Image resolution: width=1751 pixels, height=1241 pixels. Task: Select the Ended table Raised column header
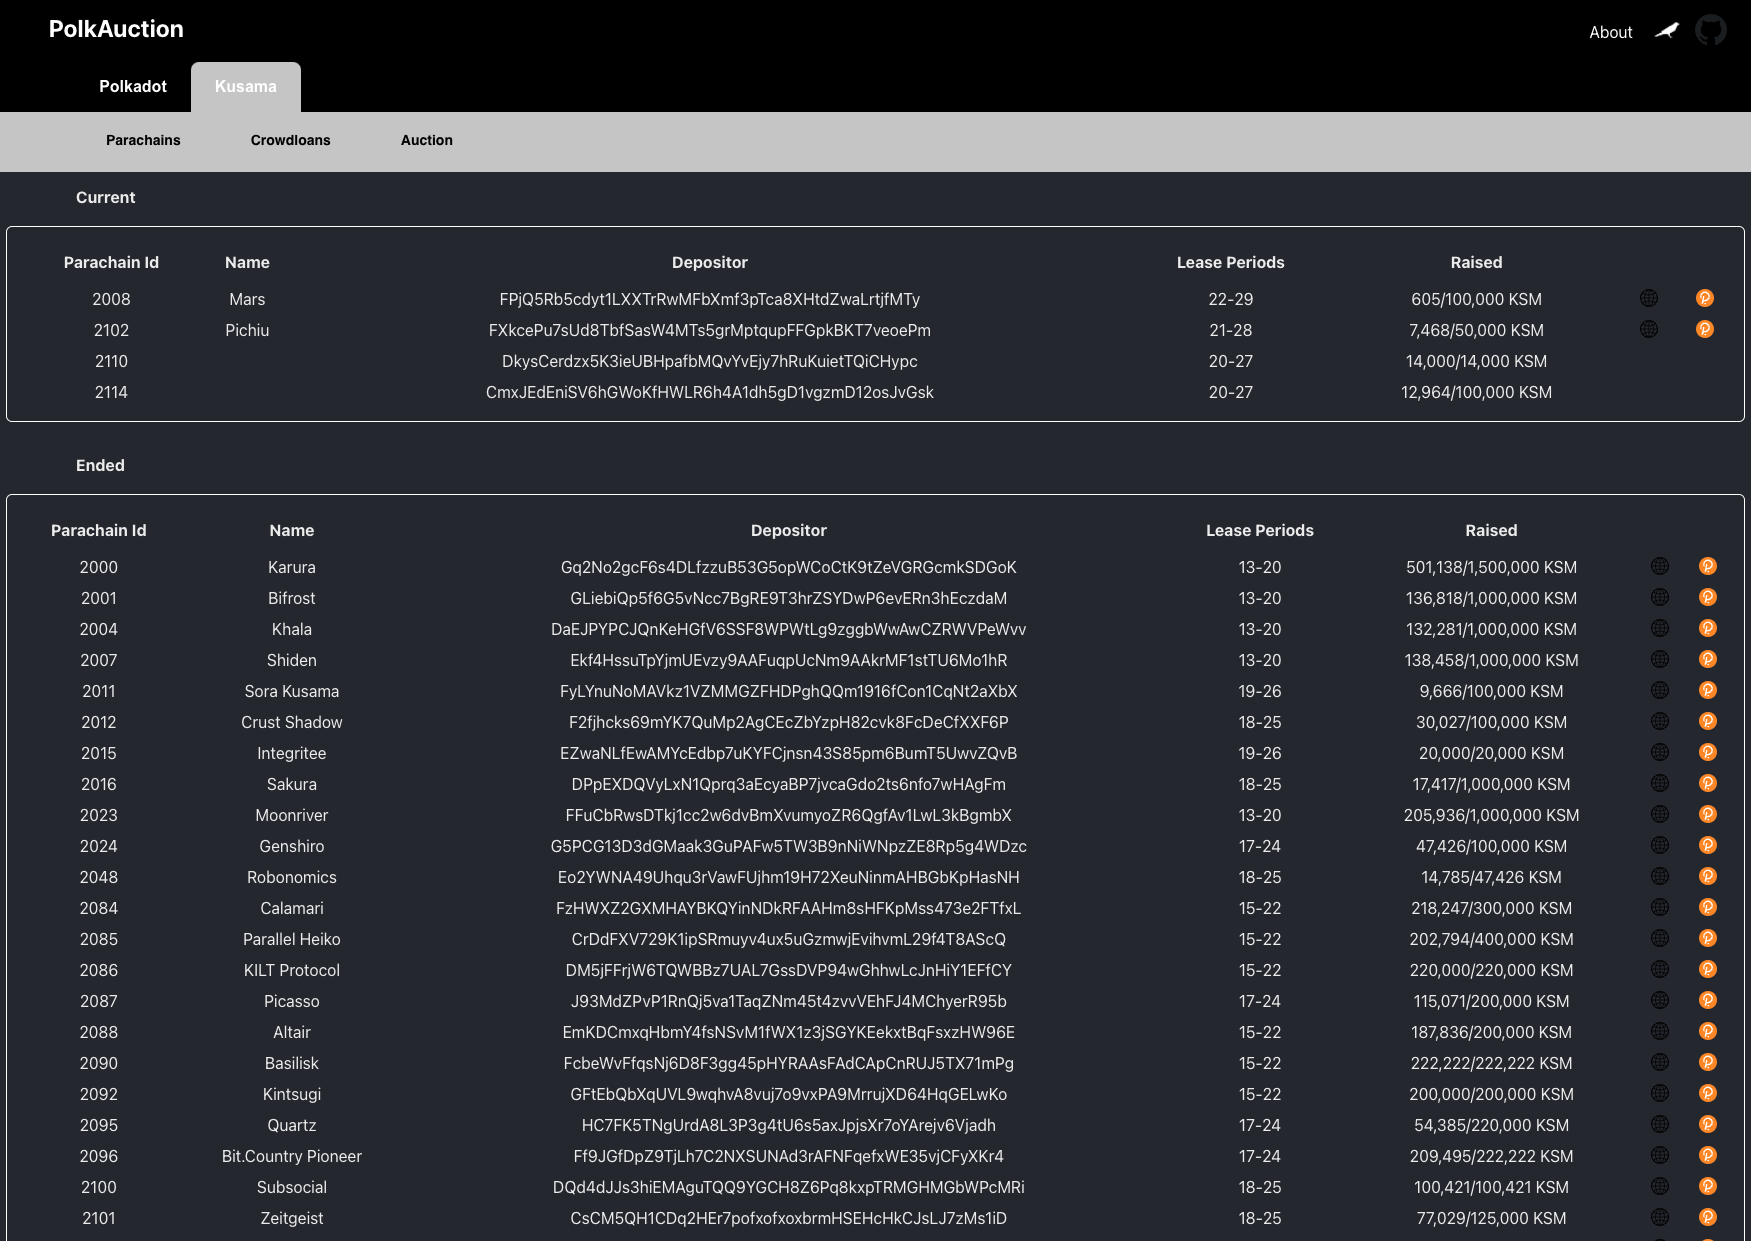point(1491,530)
